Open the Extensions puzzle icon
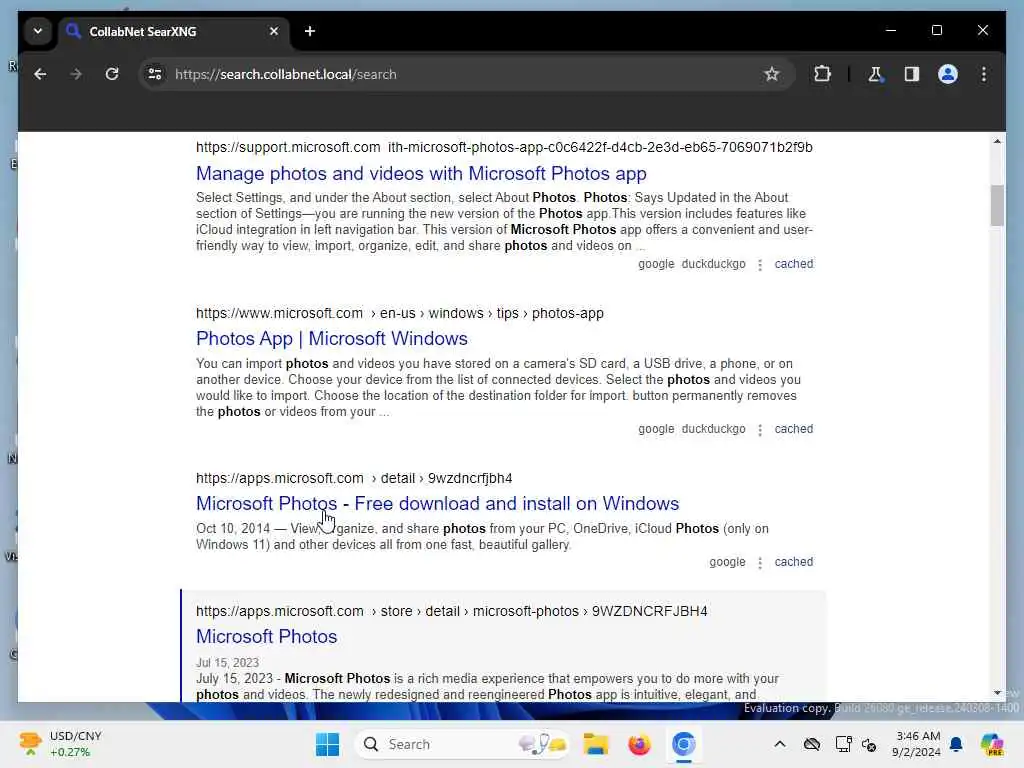 coord(822,74)
